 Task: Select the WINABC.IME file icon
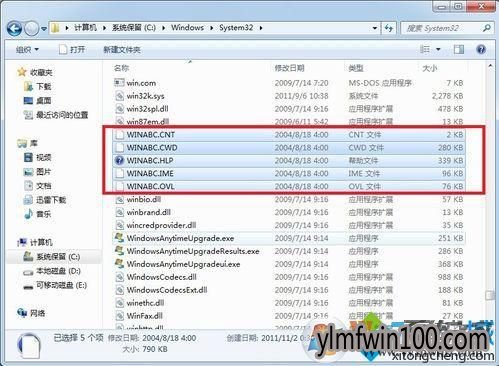119,173
